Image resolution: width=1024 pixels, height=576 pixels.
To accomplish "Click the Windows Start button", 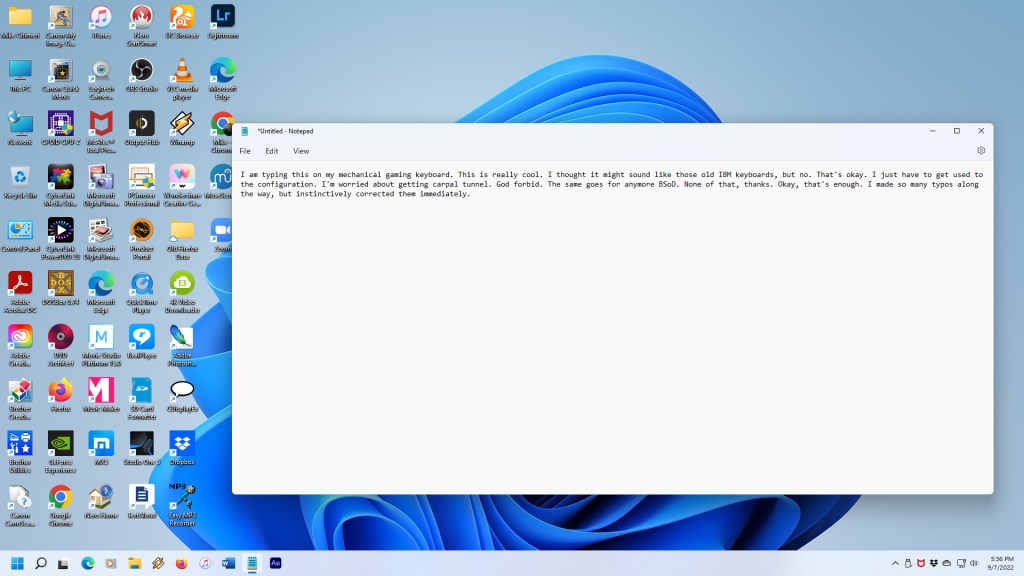I will tap(17, 563).
